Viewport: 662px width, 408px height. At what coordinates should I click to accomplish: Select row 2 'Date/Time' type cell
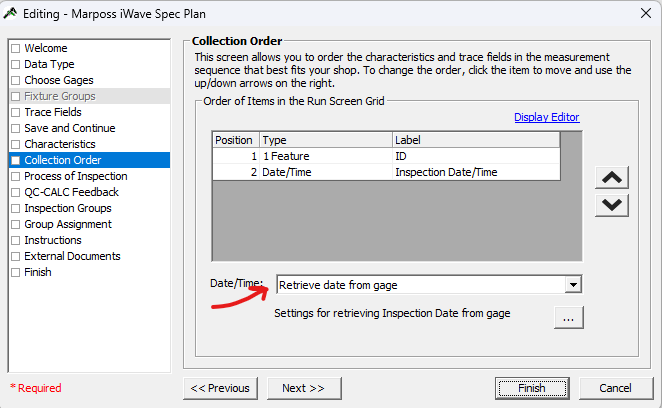click(326, 172)
